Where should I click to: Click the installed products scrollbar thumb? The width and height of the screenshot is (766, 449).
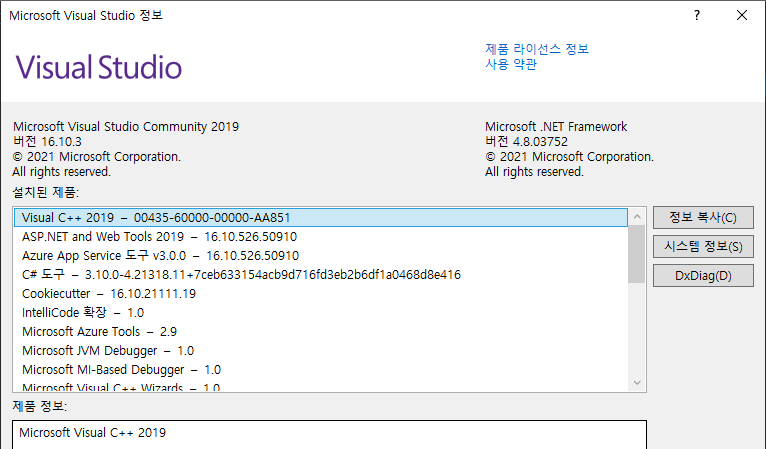[637, 254]
